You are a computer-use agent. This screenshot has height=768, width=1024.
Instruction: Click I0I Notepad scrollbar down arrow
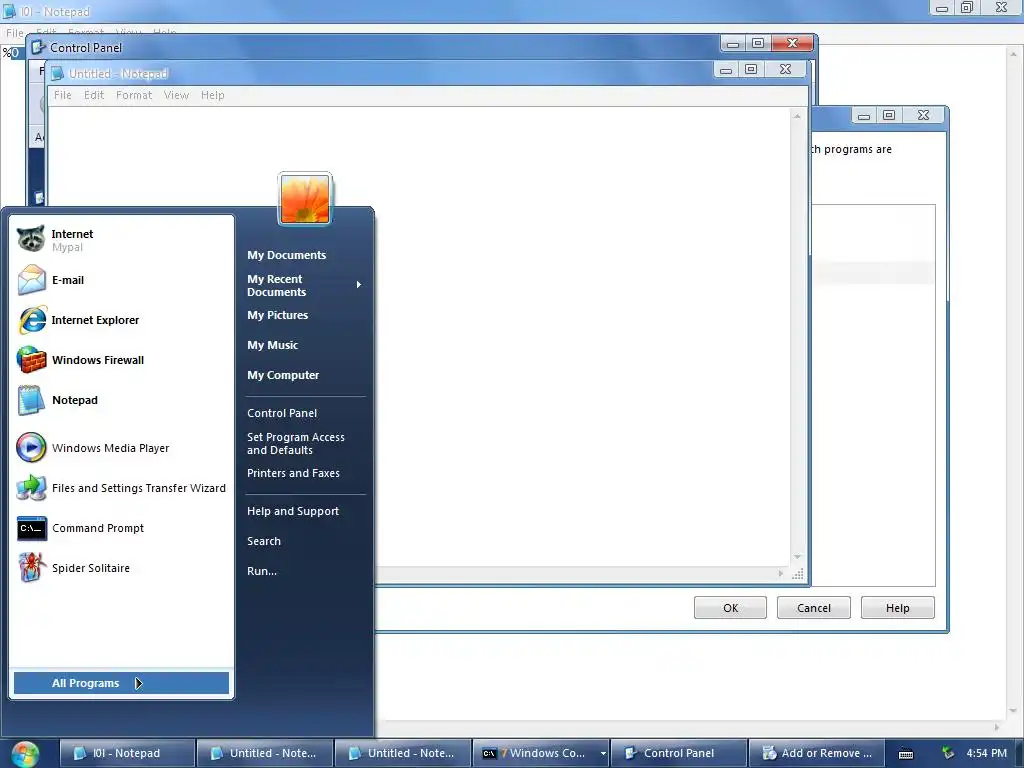tap(1012, 712)
